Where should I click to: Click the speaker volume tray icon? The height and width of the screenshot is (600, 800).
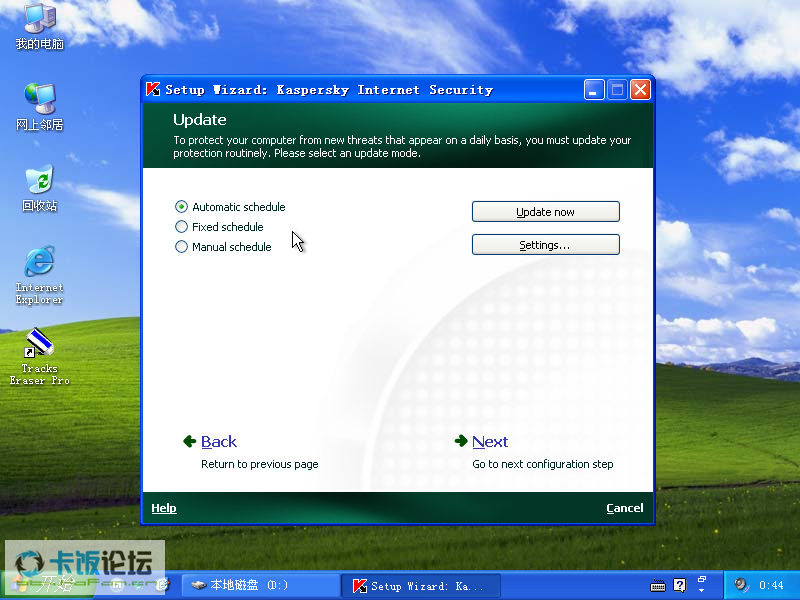740,585
